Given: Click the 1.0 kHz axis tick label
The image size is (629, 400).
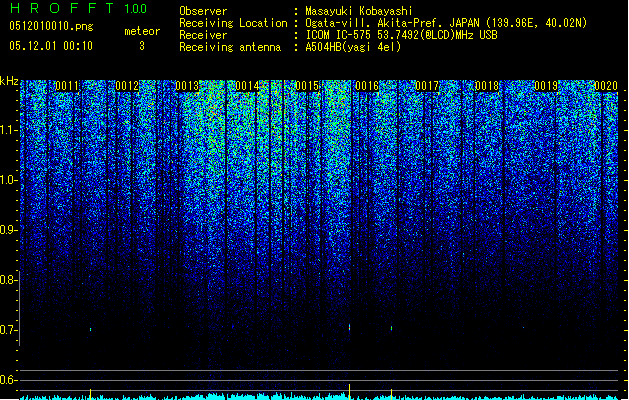Looking at the screenshot, I should (9, 180).
